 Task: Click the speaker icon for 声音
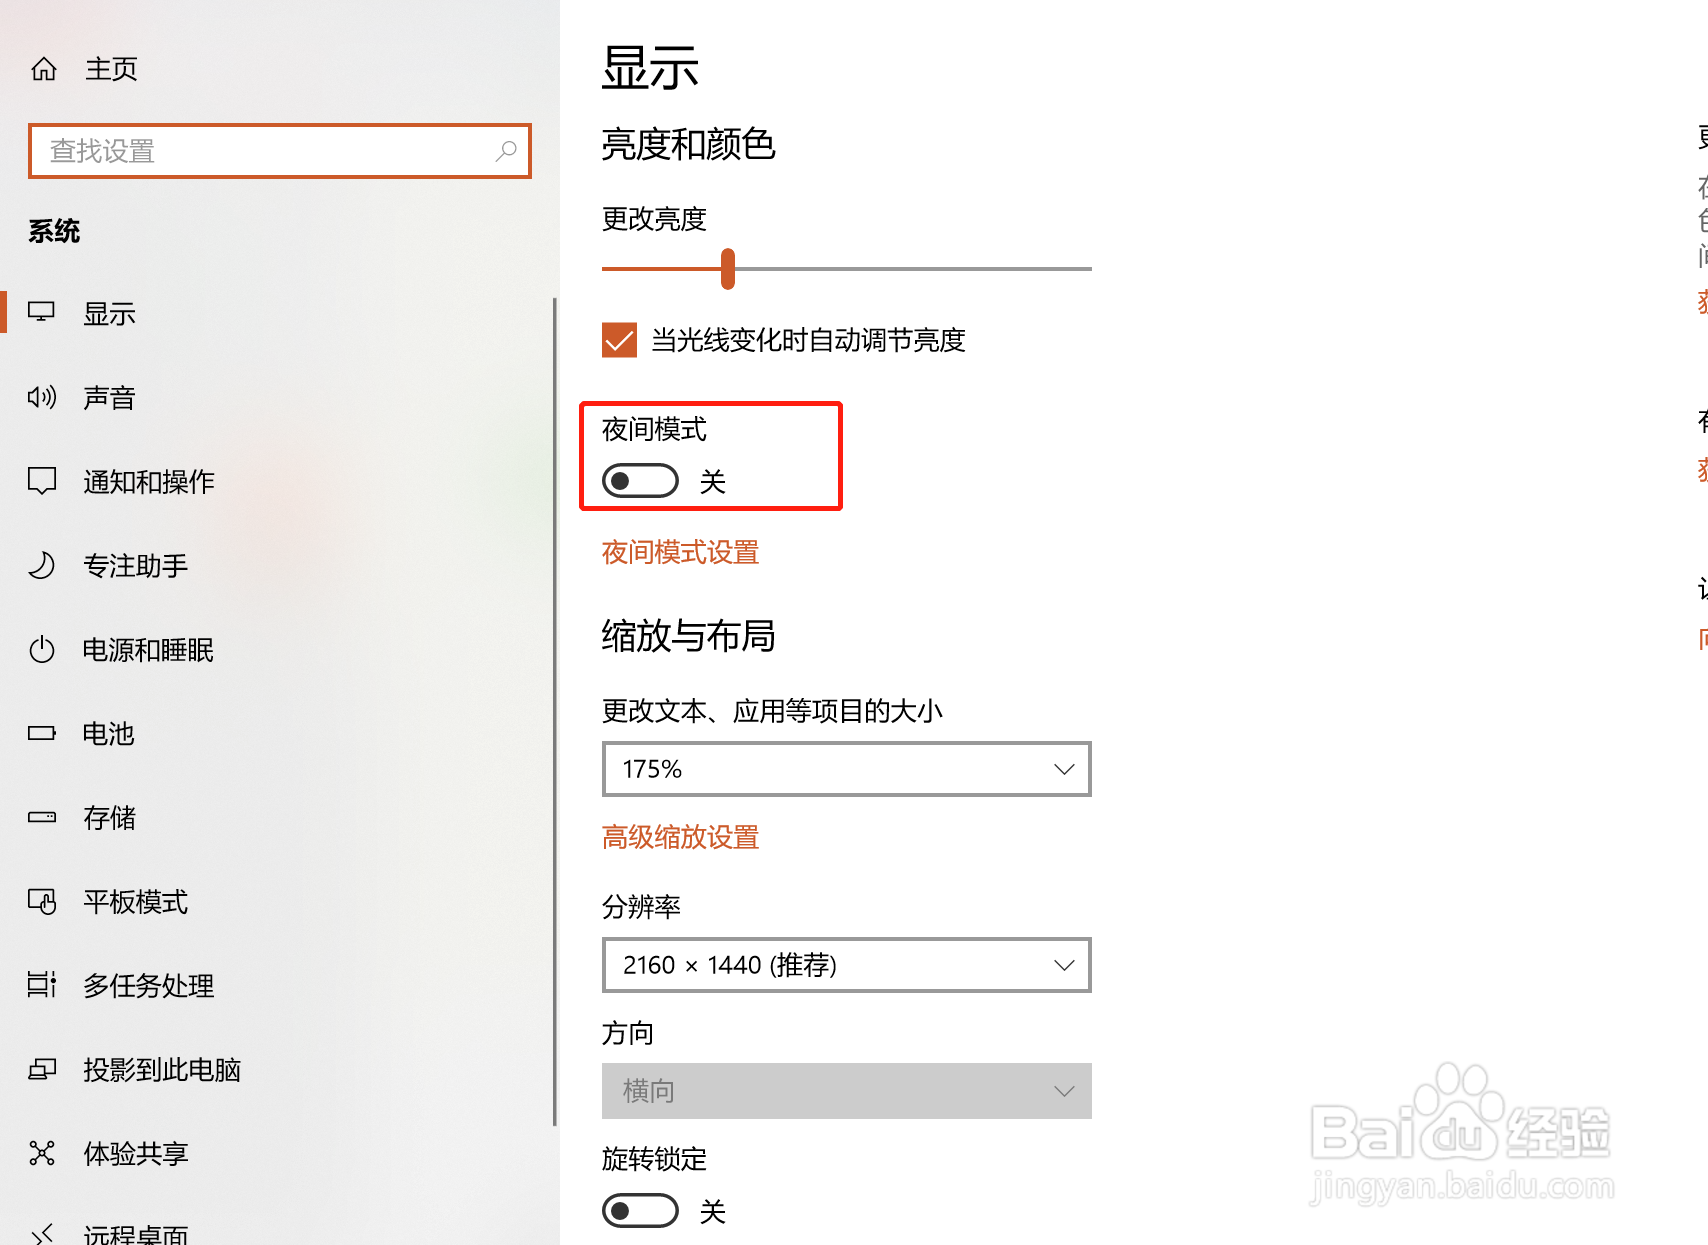click(x=42, y=398)
